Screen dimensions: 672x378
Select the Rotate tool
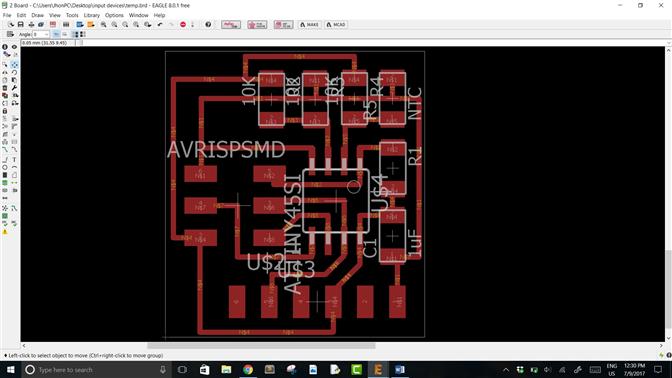click(14, 72)
